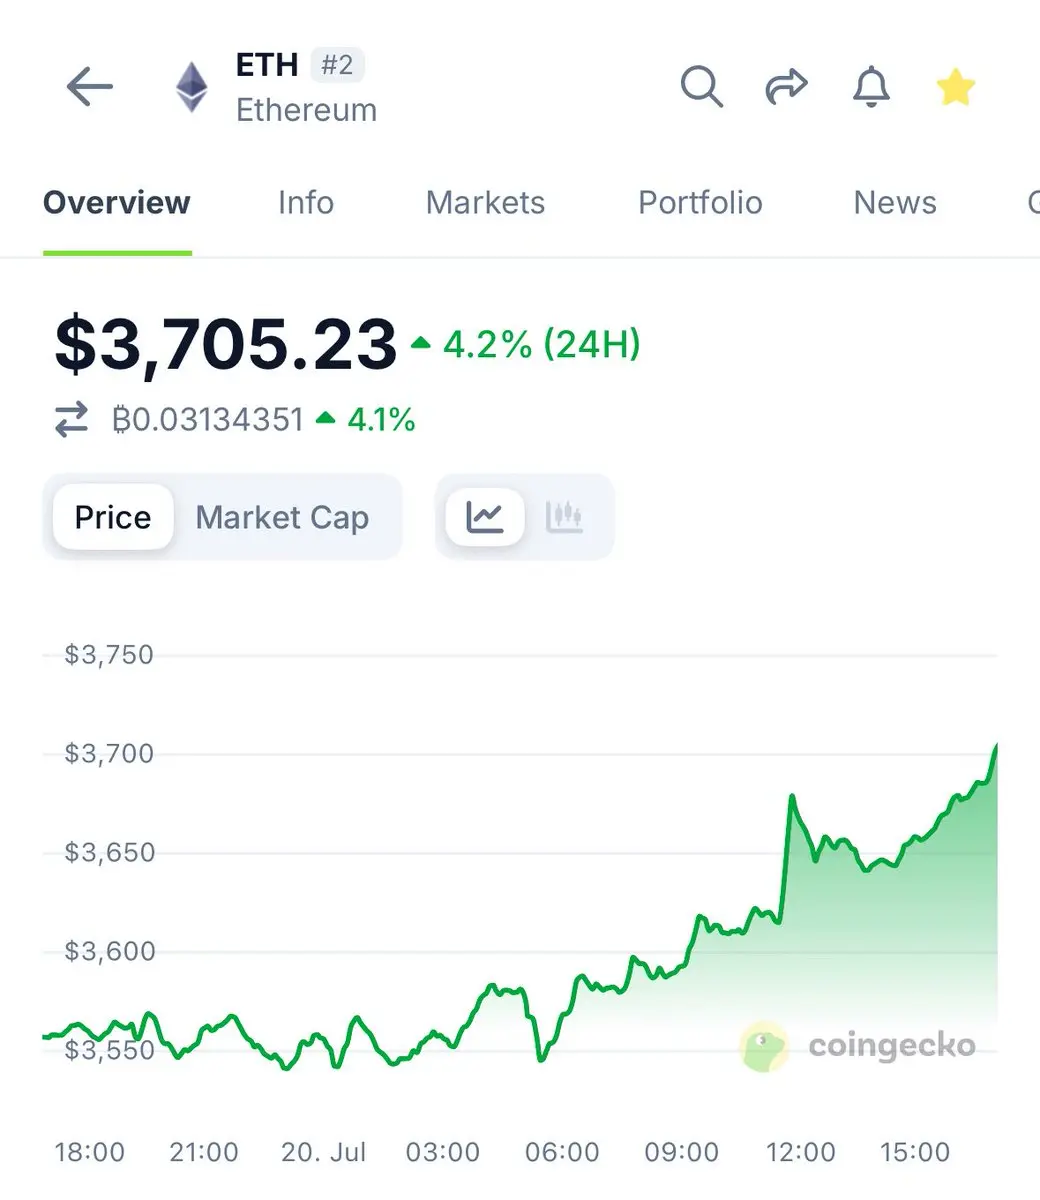Viewport: 1040px width, 1200px height.
Task: Open the News tab
Action: pyautogui.click(x=895, y=203)
